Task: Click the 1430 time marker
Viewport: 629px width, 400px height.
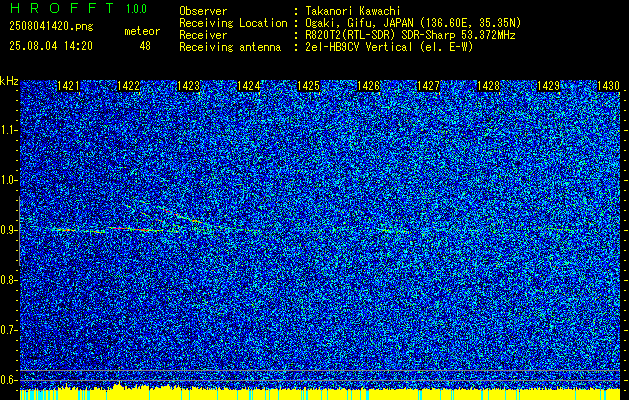Action: pyautogui.click(x=609, y=85)
